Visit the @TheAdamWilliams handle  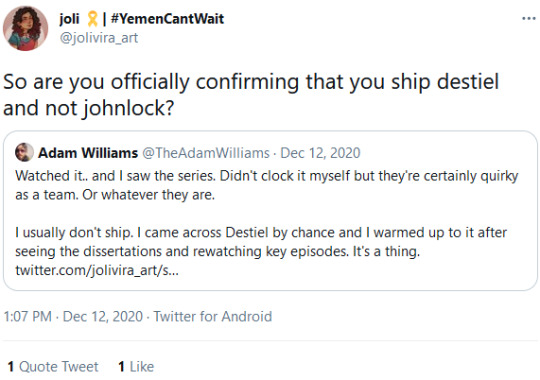pos(206,153)
